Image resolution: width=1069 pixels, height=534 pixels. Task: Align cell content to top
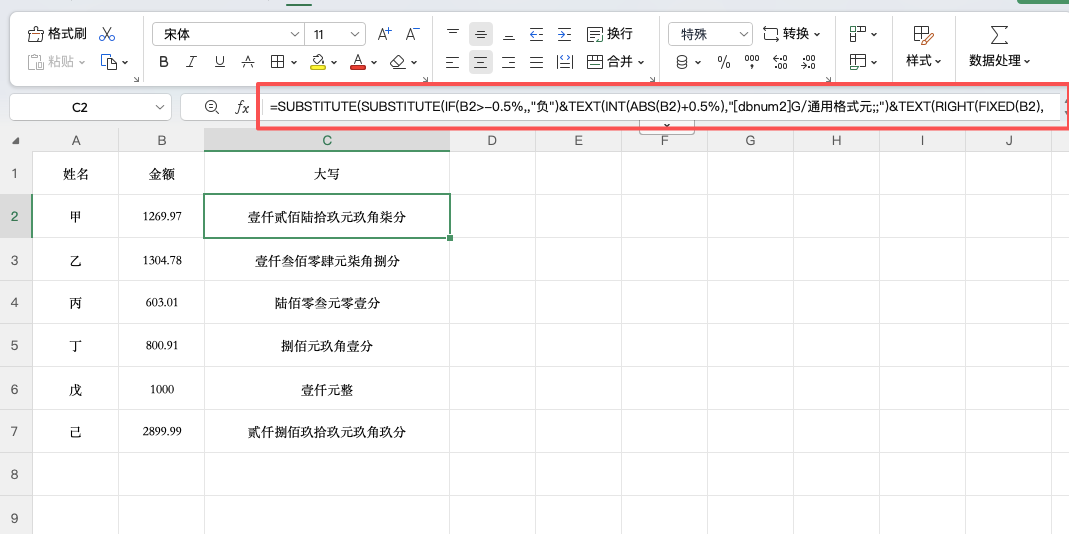tap(453, 34)
